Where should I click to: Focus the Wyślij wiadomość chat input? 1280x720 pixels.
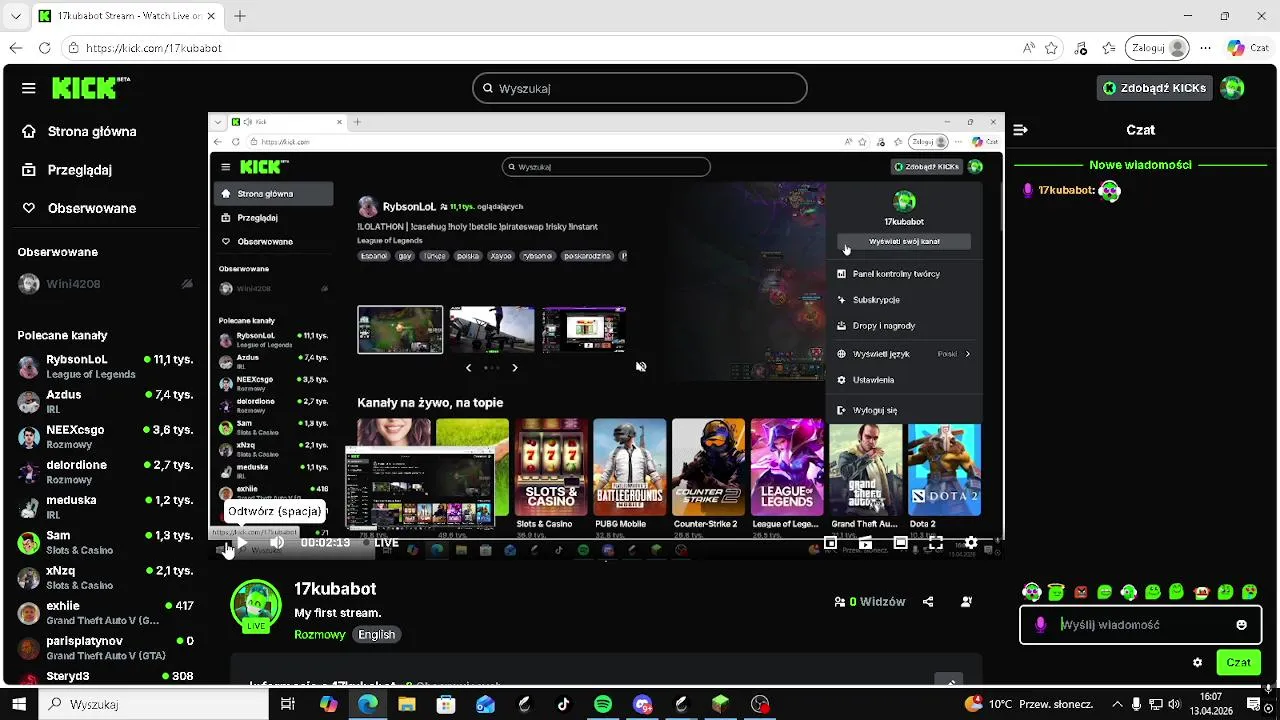[1140, 625]
